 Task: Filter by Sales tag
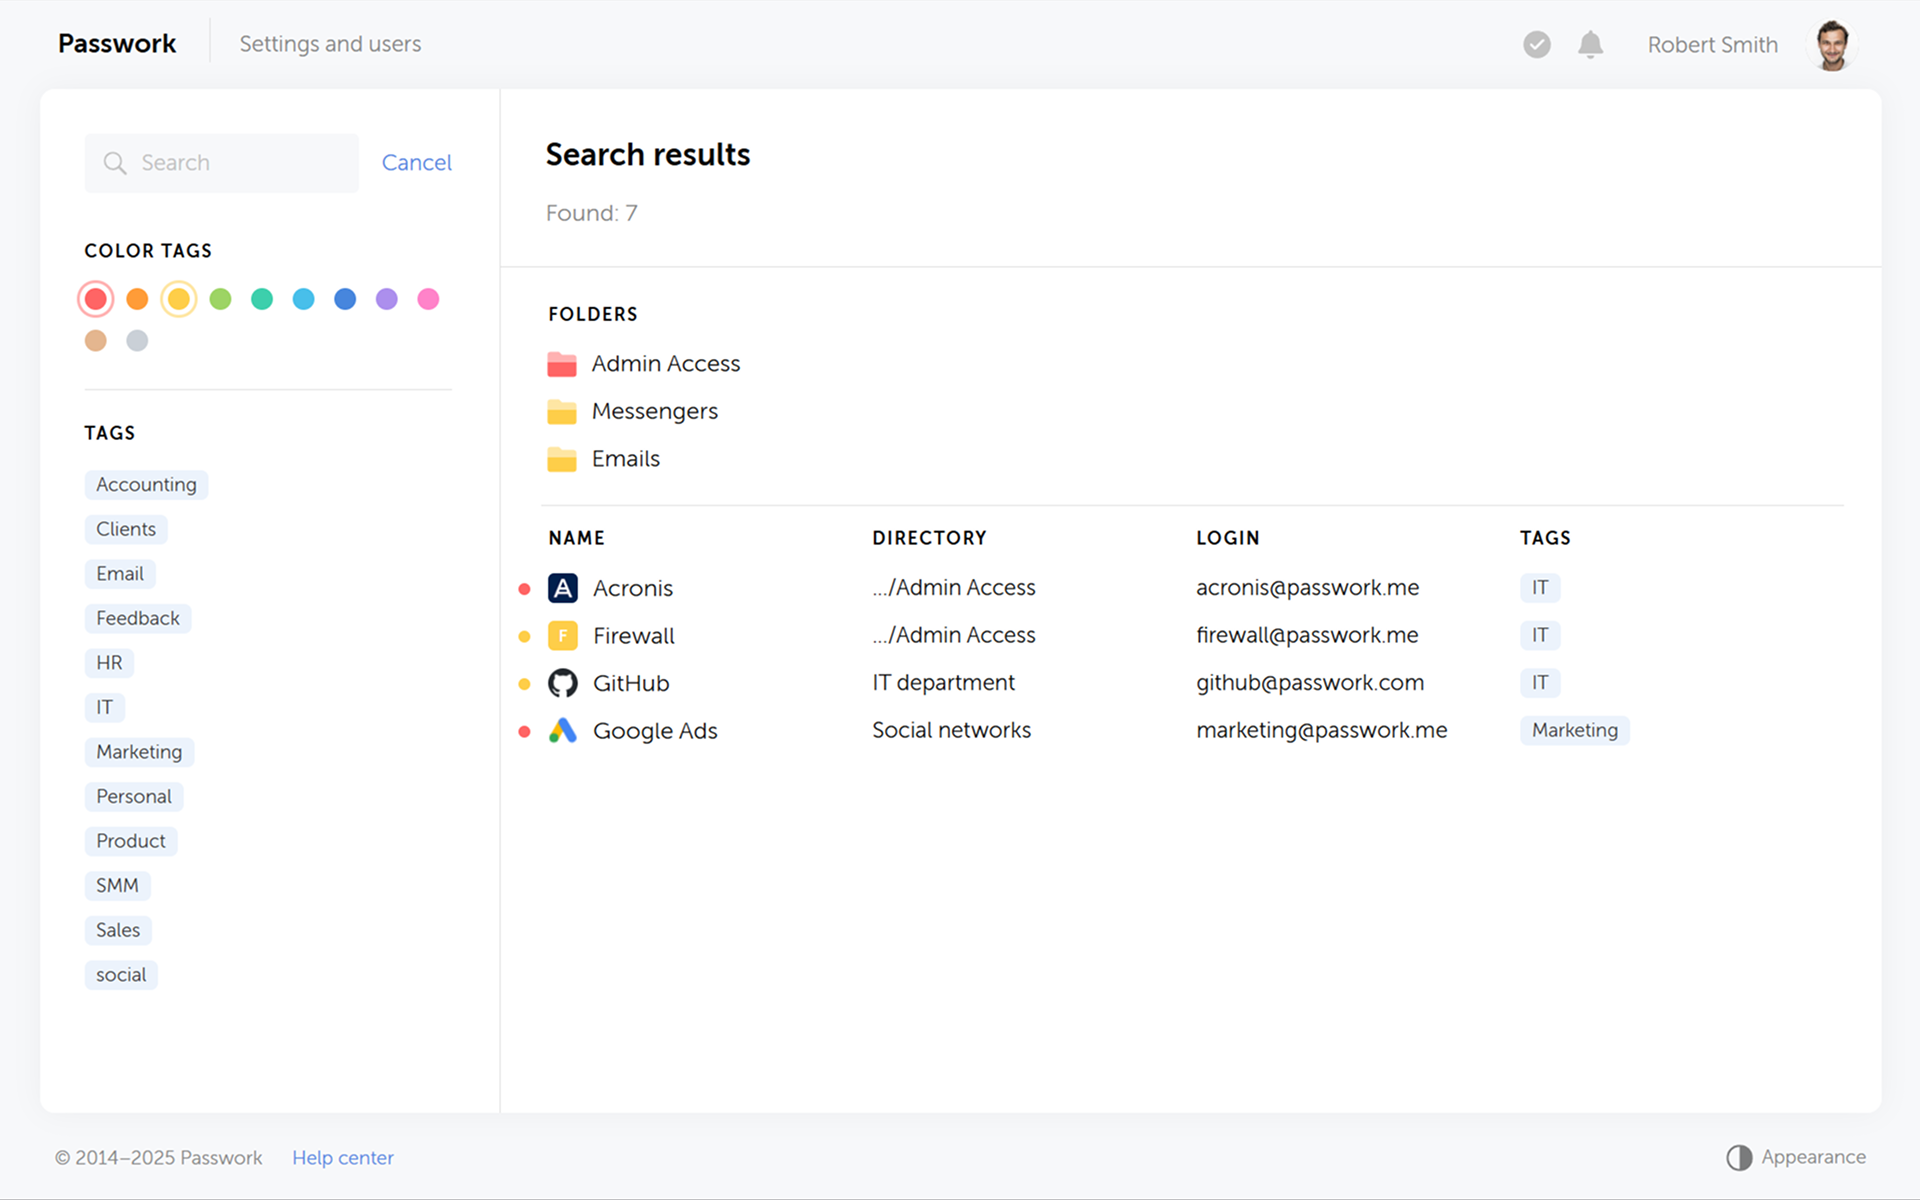[118, 930]
